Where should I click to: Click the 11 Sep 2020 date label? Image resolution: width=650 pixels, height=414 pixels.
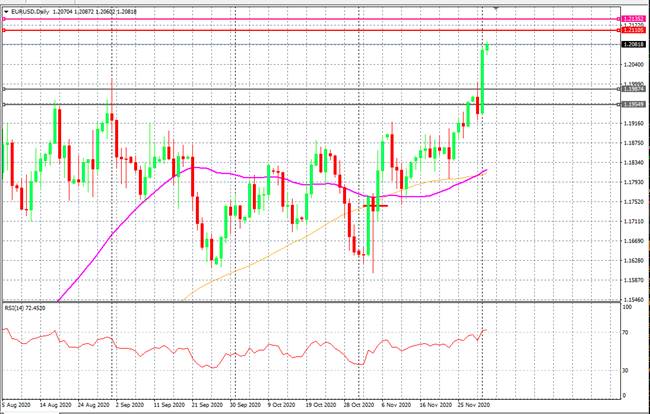coord(169,404)
